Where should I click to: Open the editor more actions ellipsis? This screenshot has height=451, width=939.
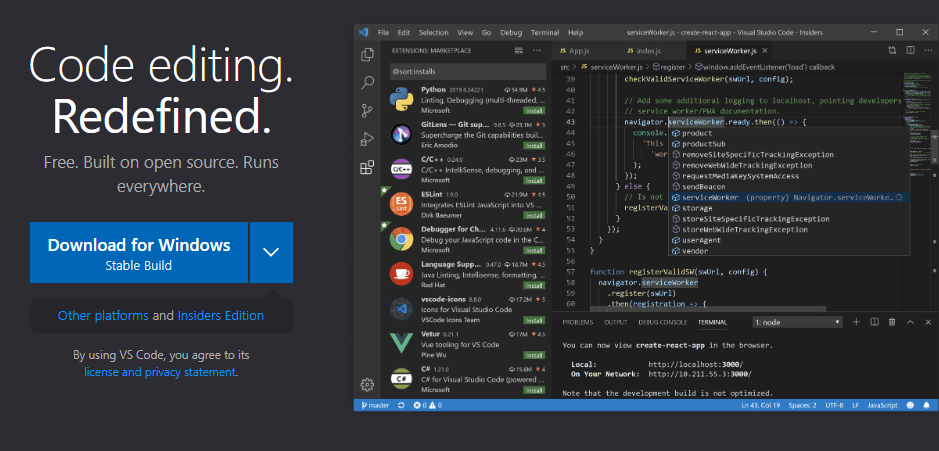928,50
